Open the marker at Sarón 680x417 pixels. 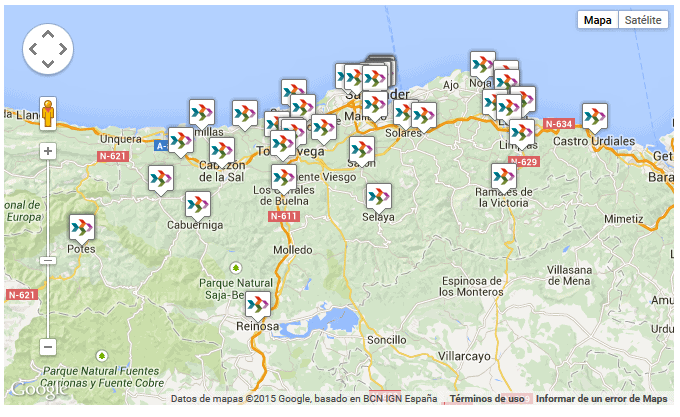(362, 151)
